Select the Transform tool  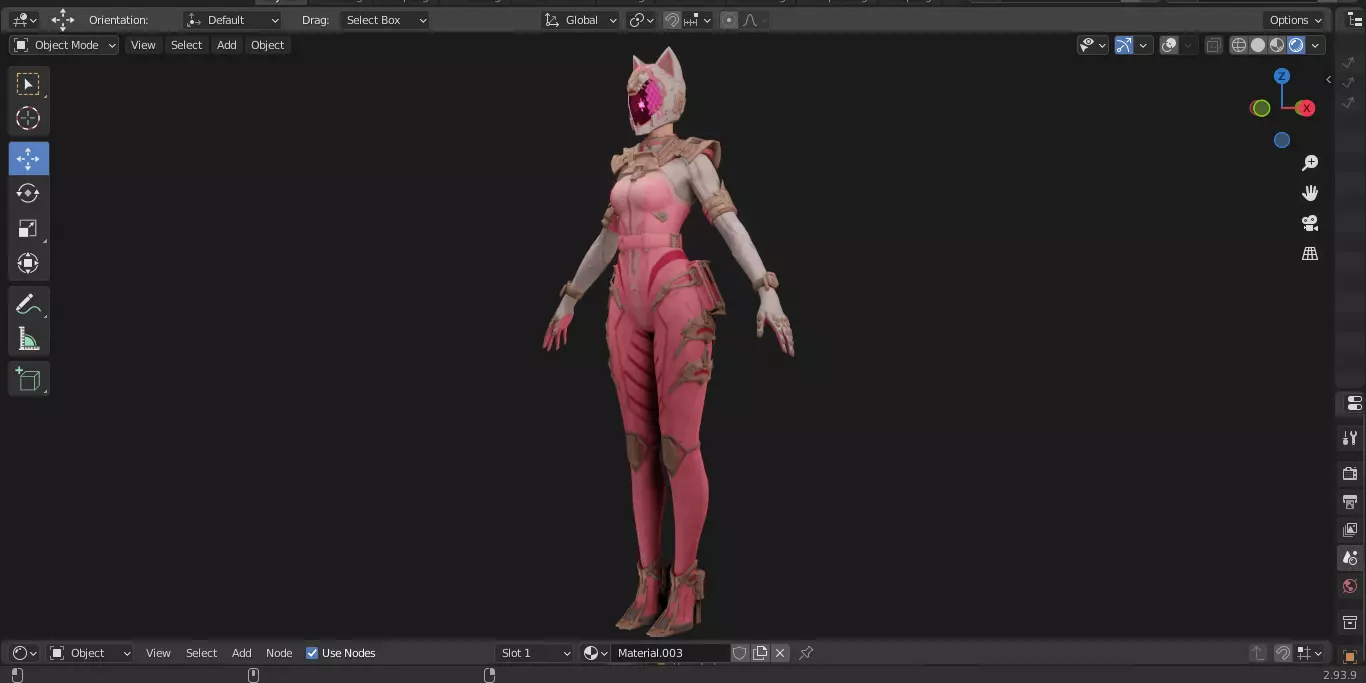(28, 264)
